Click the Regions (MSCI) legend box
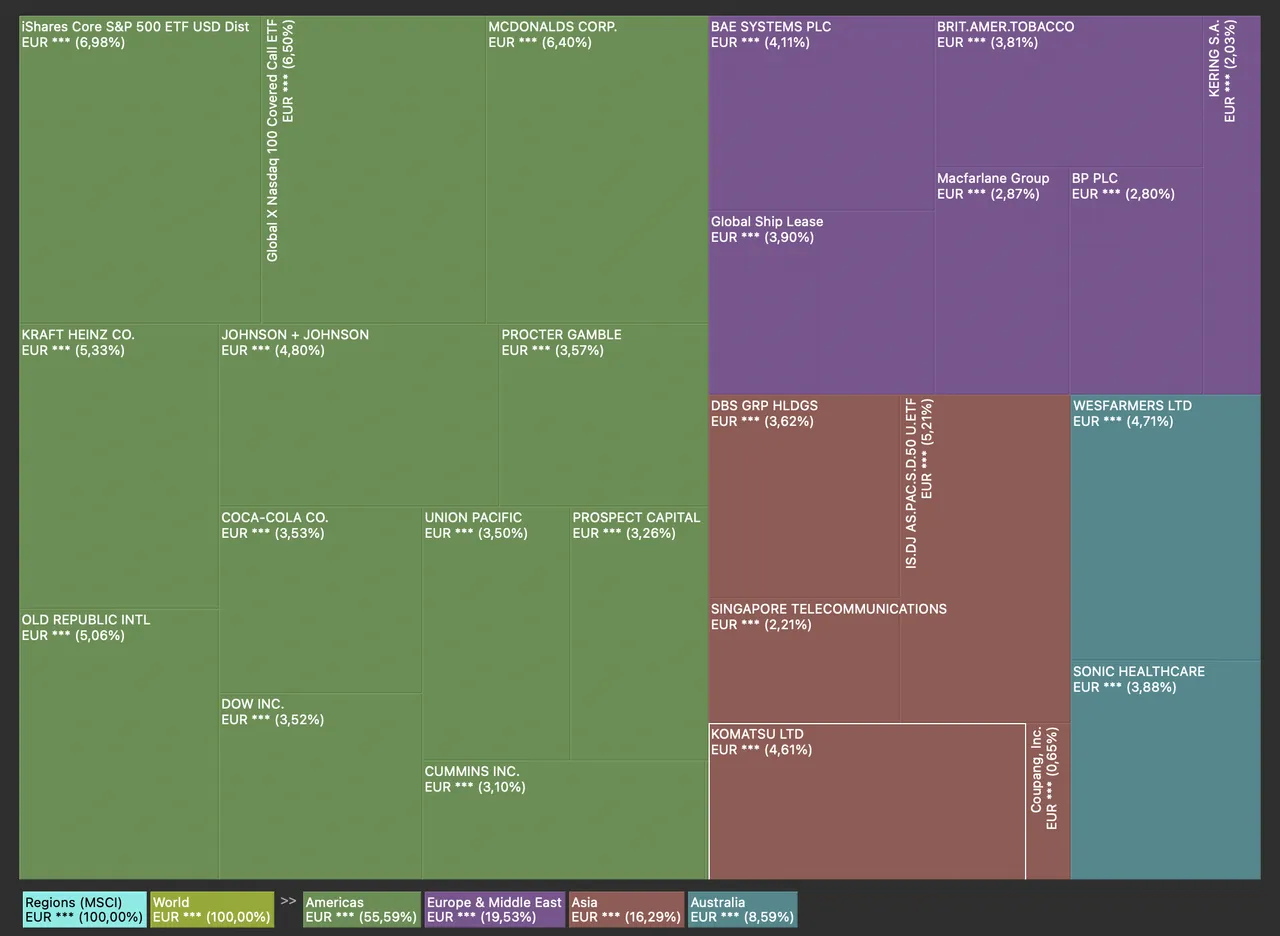This screenshot has width=1280, height=936. pos(84,910)
